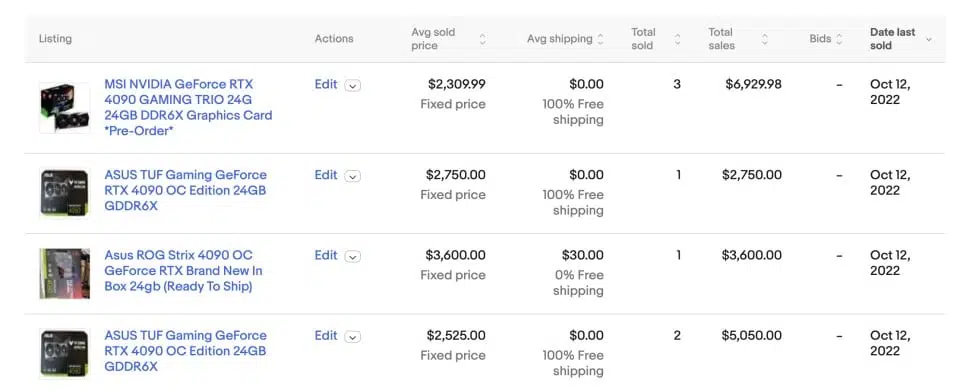Select the Listing column header

(x=55, y=39)
